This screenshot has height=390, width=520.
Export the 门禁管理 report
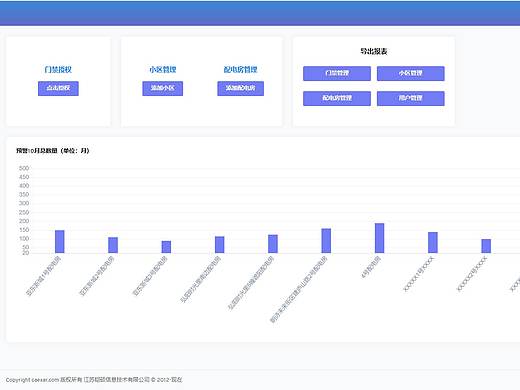click(337, 73)
